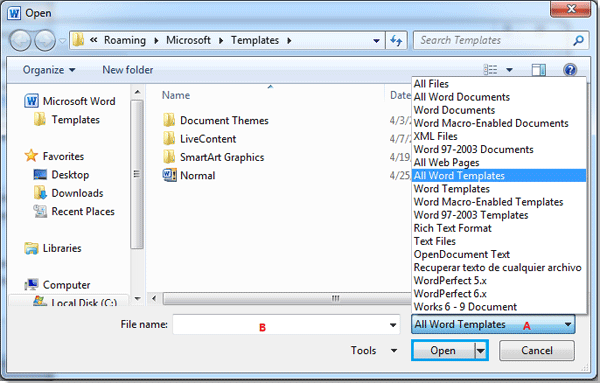This screenshot has height=383, width=600.
Task: Expand the Organize menu
Action: (x=49, y=70)
